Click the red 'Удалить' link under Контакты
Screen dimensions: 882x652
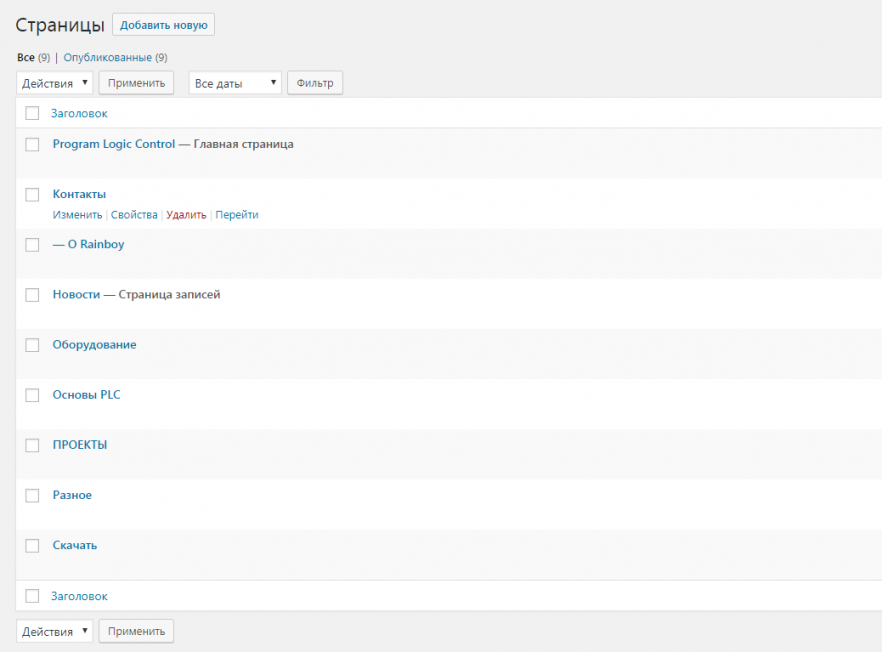[x=186, y=215]
